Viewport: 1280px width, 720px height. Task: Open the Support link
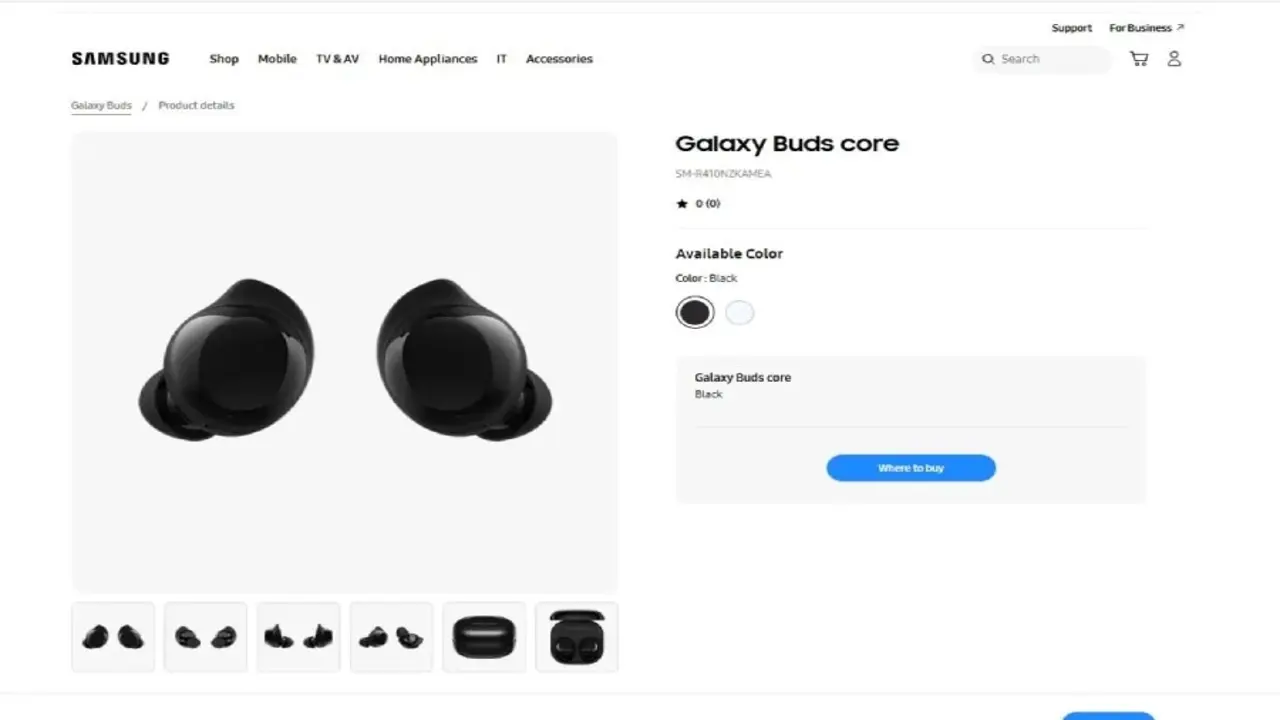1072,28
